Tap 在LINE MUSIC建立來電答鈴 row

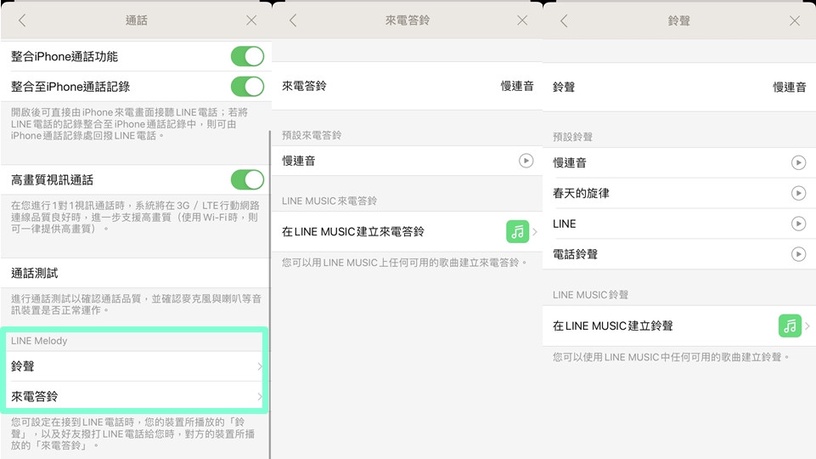407,232
